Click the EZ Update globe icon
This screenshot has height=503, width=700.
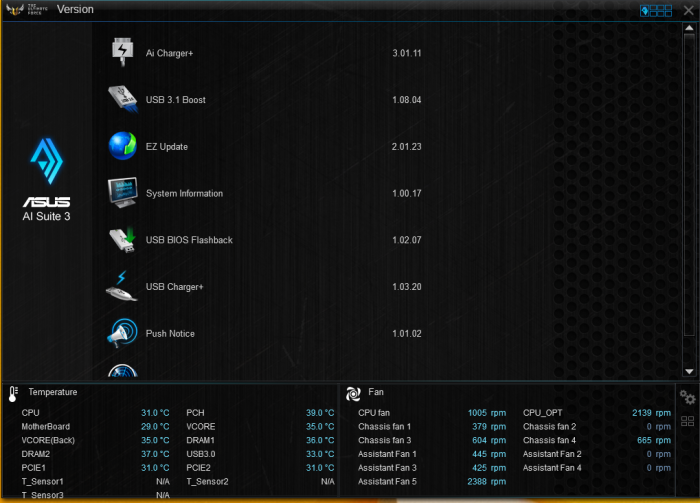click(x=122, y=145)
